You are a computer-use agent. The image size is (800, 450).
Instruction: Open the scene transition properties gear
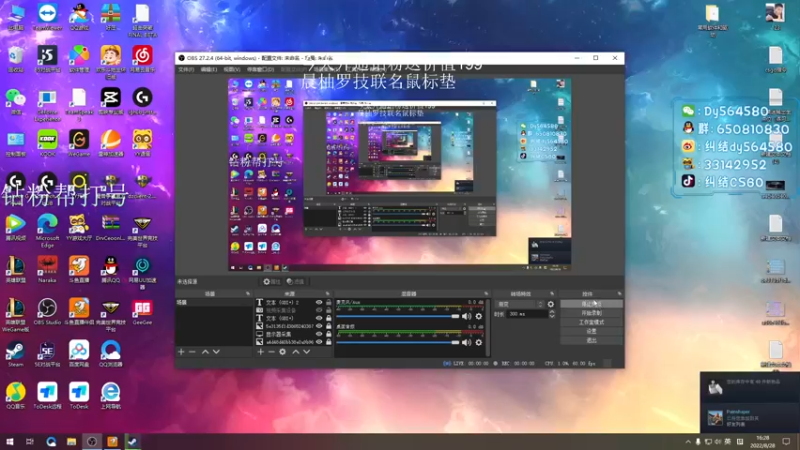pos(551,304)
